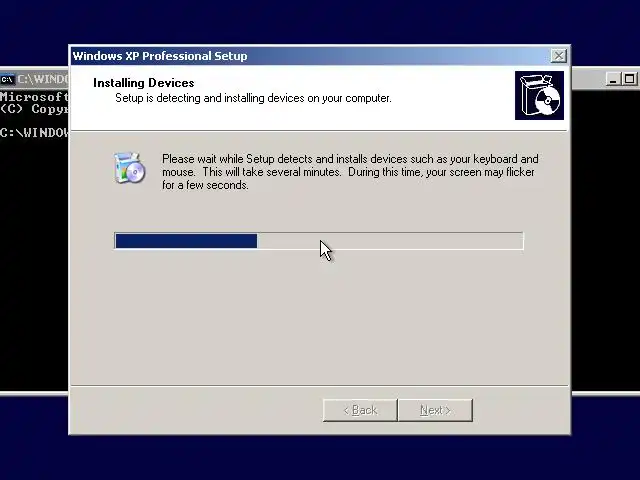Click the "Microsoft" line in the command prompt
This screenshot has height=480, width=640.
coord(34,97)
